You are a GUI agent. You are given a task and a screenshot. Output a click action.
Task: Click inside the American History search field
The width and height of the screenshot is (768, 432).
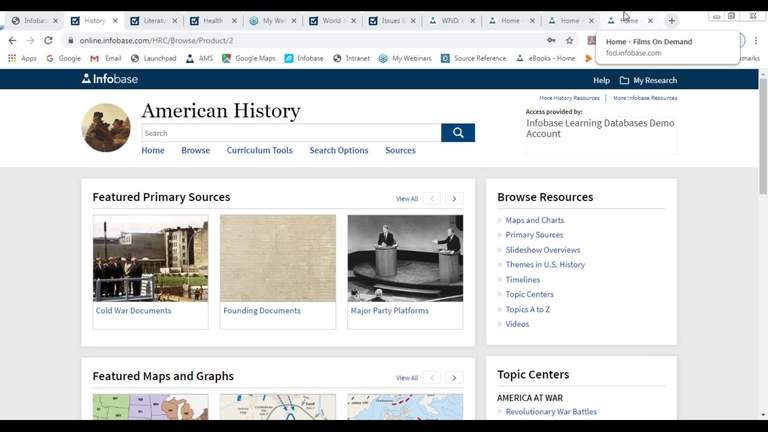point(290,133)
